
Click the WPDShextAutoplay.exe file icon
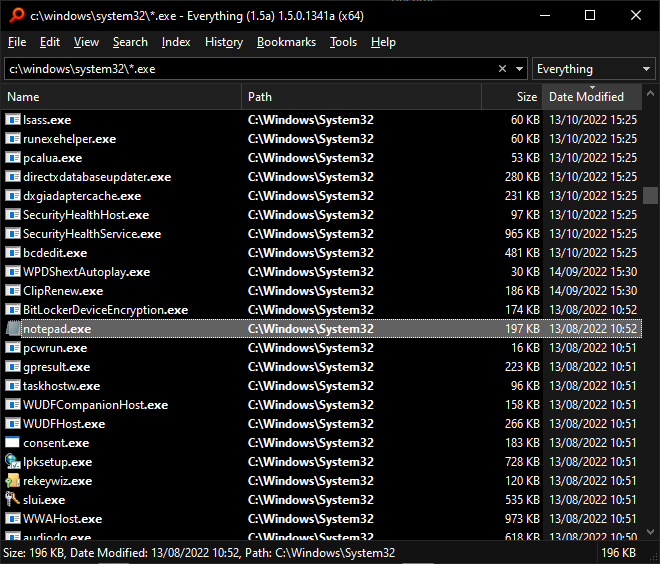coord(13,272)
